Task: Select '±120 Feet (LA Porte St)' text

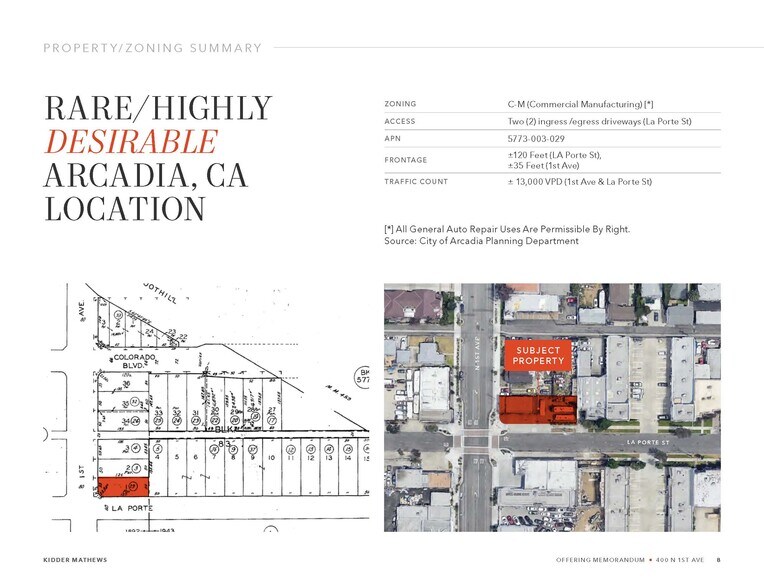Action: click(554, 155)
